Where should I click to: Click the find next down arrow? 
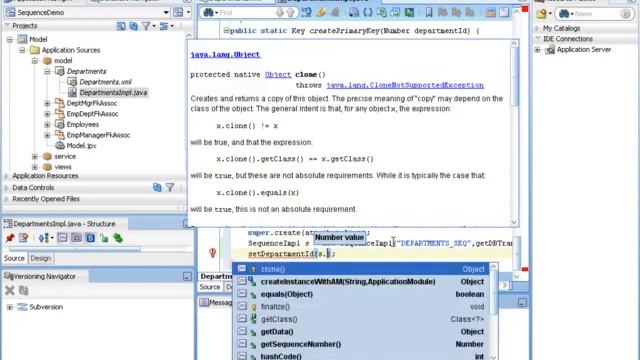pyautogui.click(x=280, y=13)
